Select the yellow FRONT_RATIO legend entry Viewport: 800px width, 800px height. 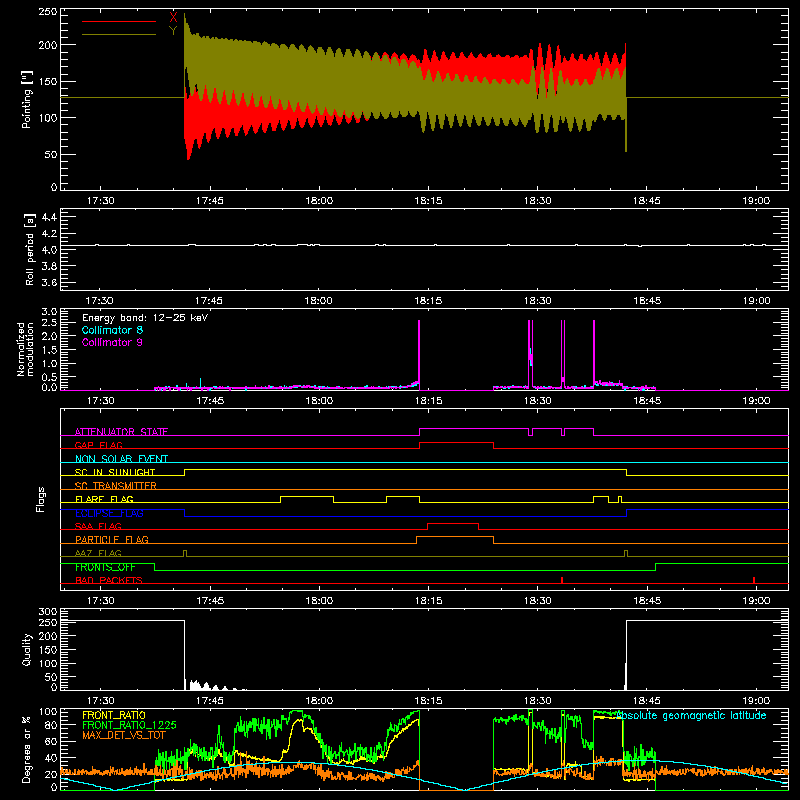(x=114, y=715)
